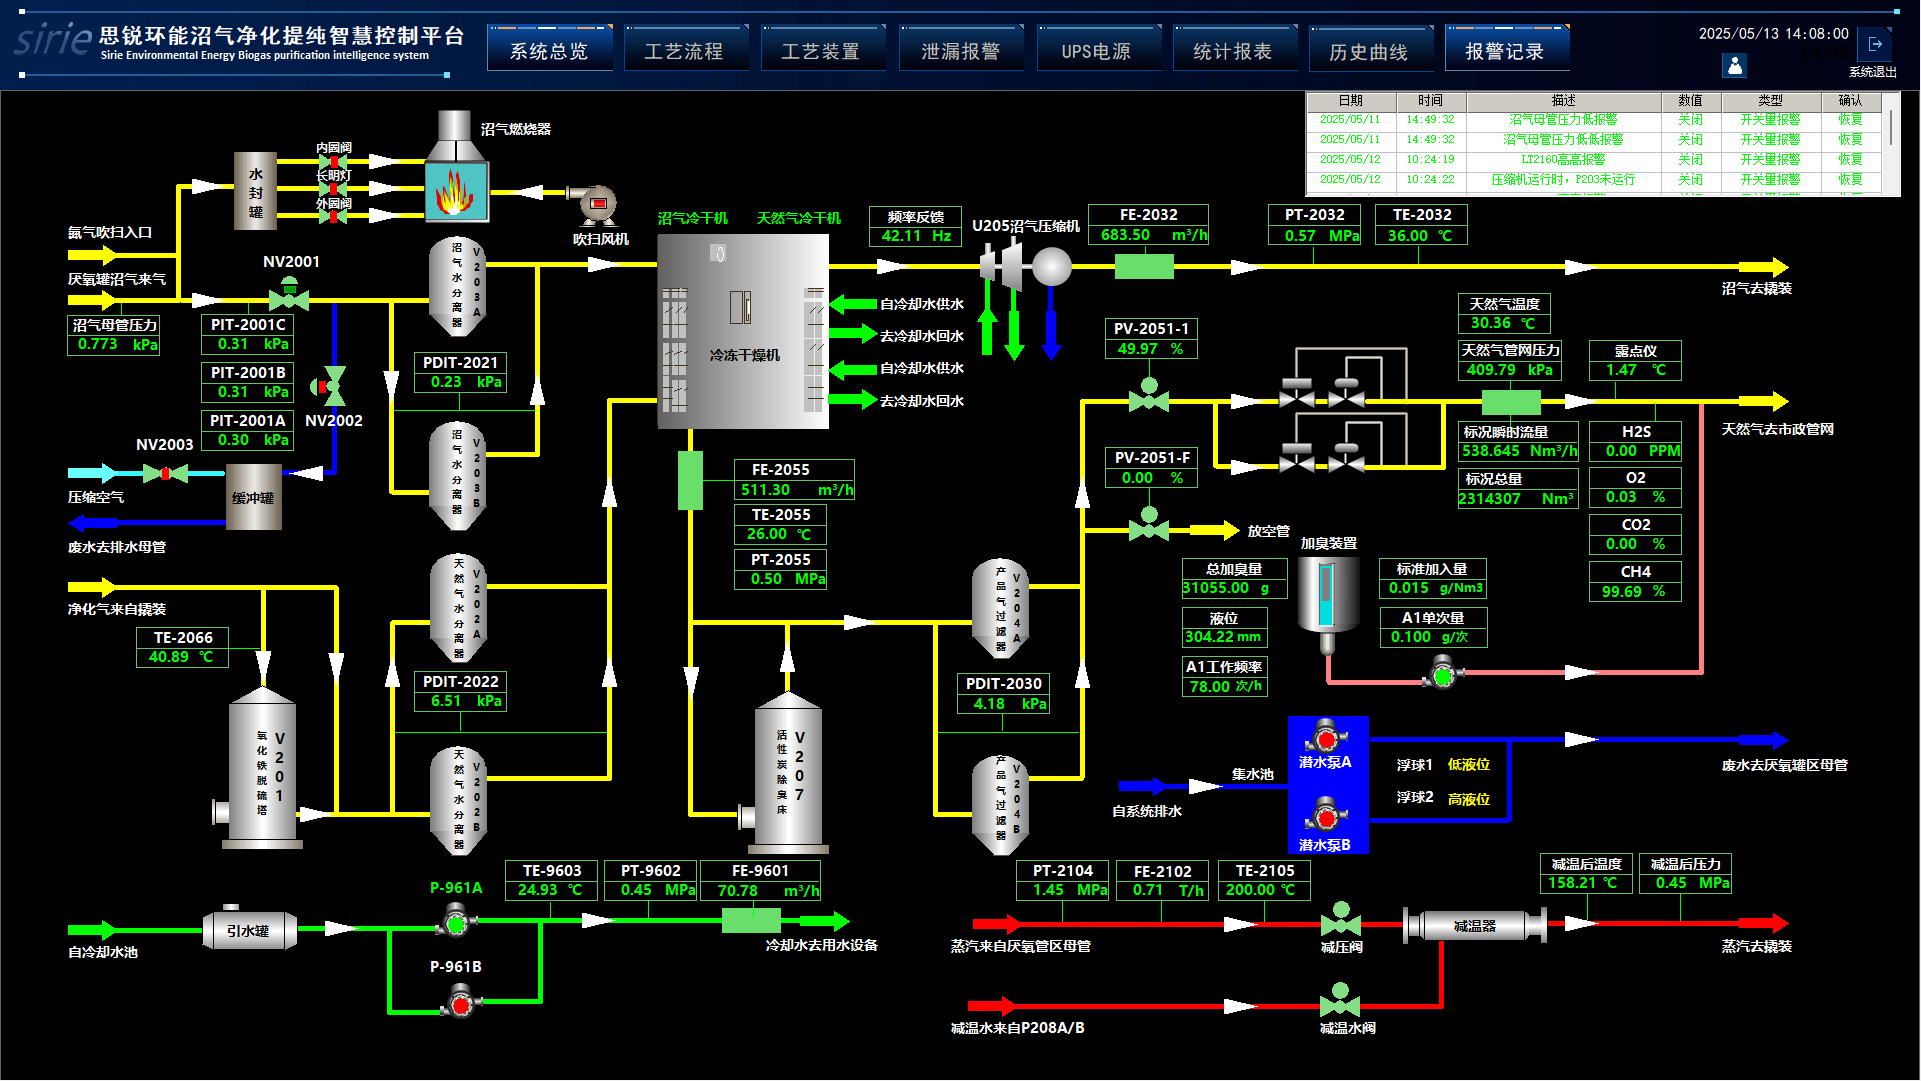The height and width of the screenshot is (1081, 1921).
Task: Click the PV-2051-F opening value 0.00%
Action: point(1151,477)
